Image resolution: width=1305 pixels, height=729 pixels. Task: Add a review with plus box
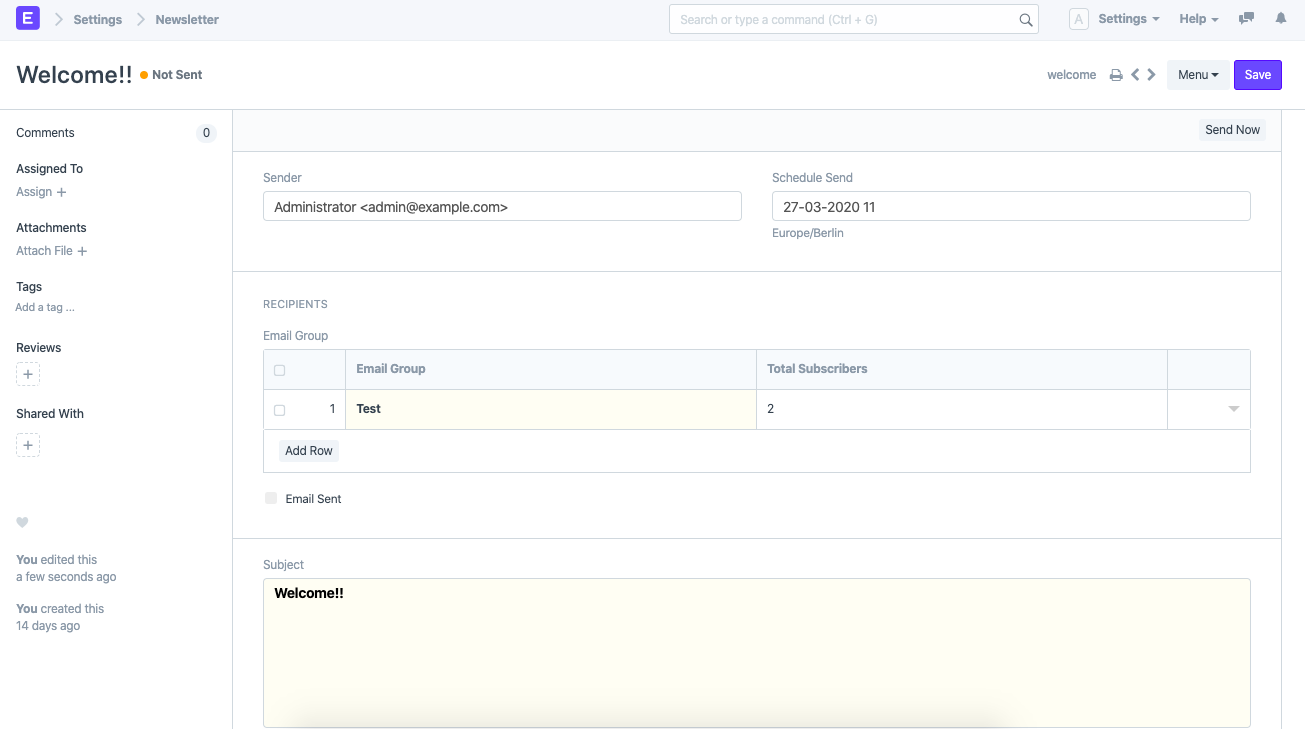(28, 375)
